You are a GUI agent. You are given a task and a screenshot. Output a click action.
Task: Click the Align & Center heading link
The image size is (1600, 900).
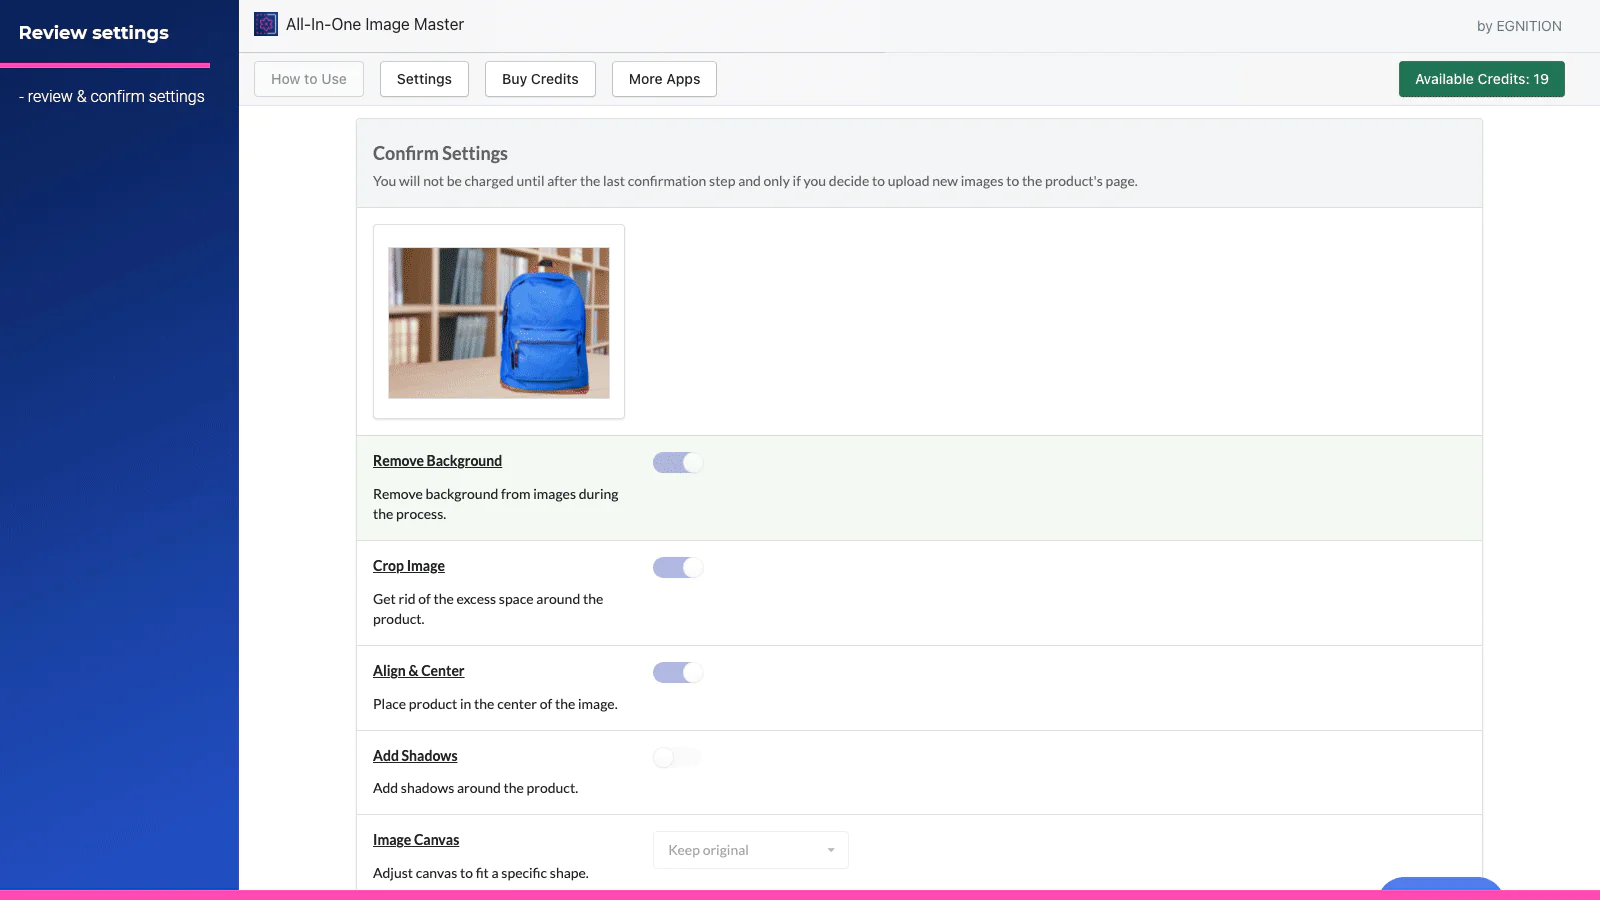click(x=418, y=671)
